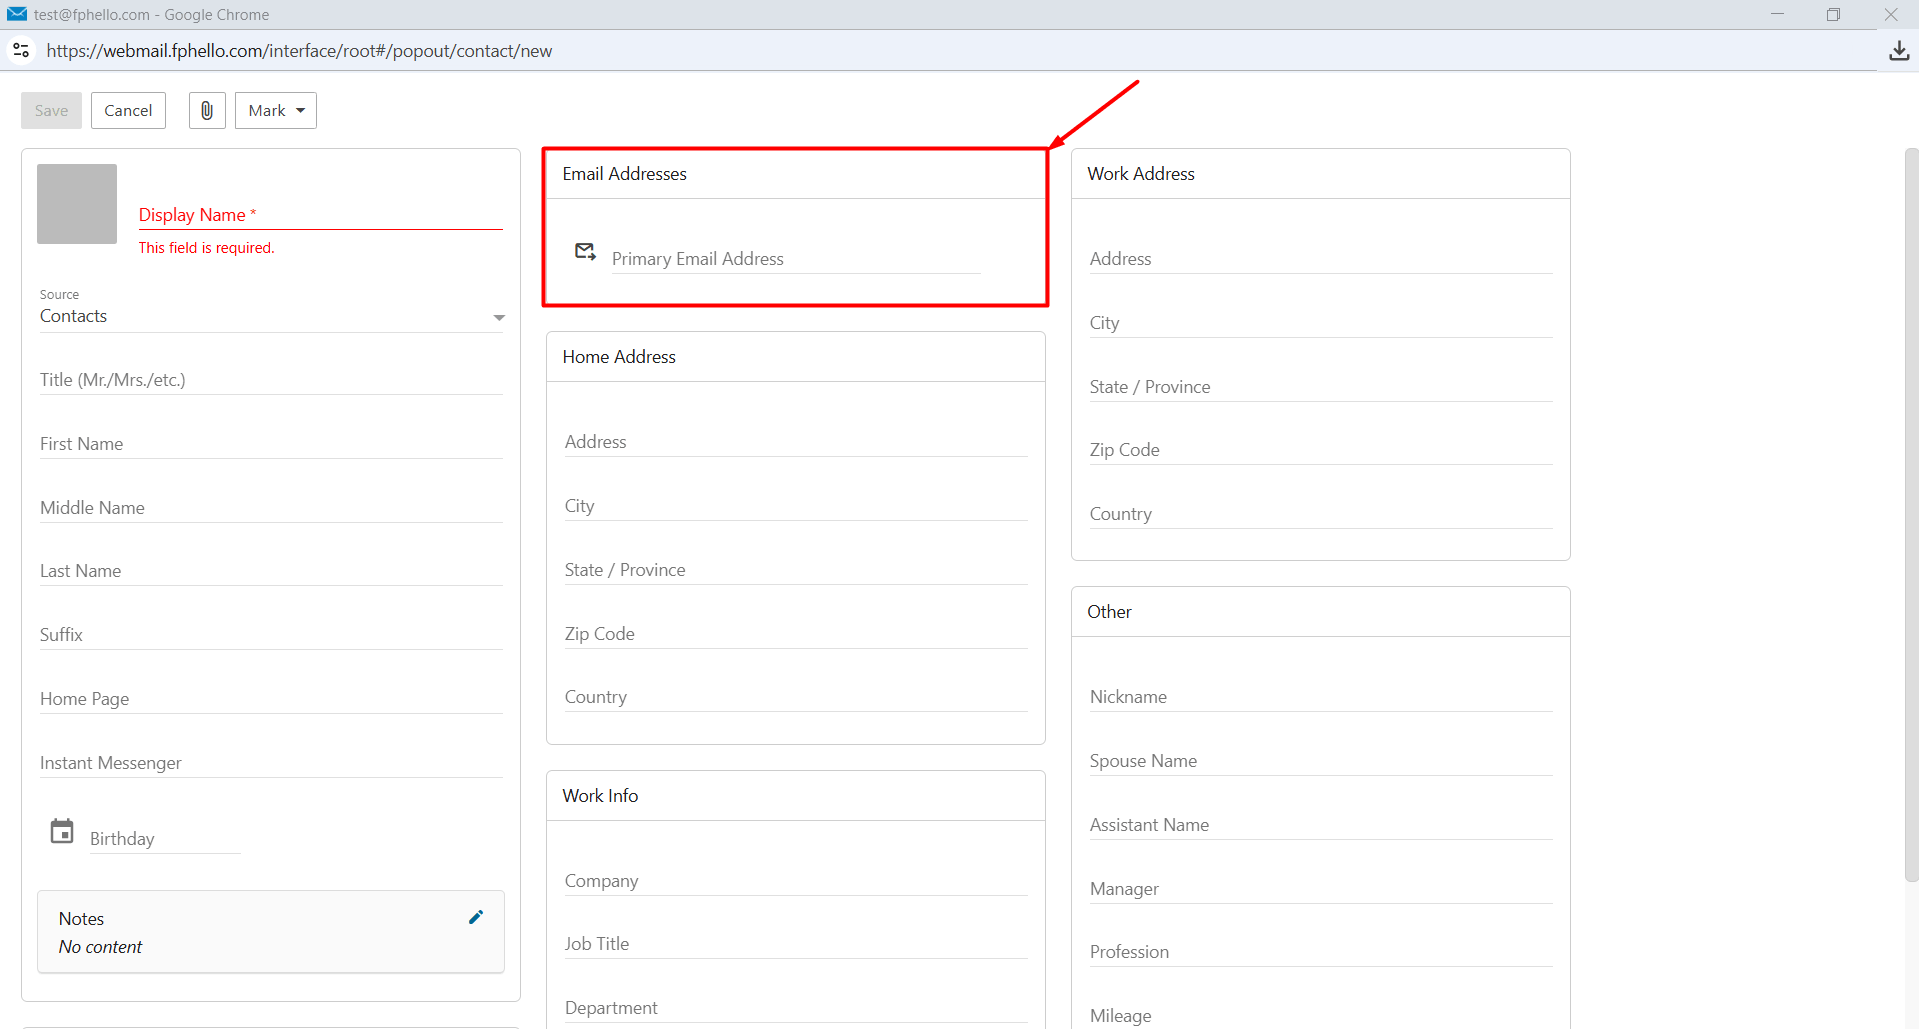Click the Nickname field under Other

coord(1321,697)
